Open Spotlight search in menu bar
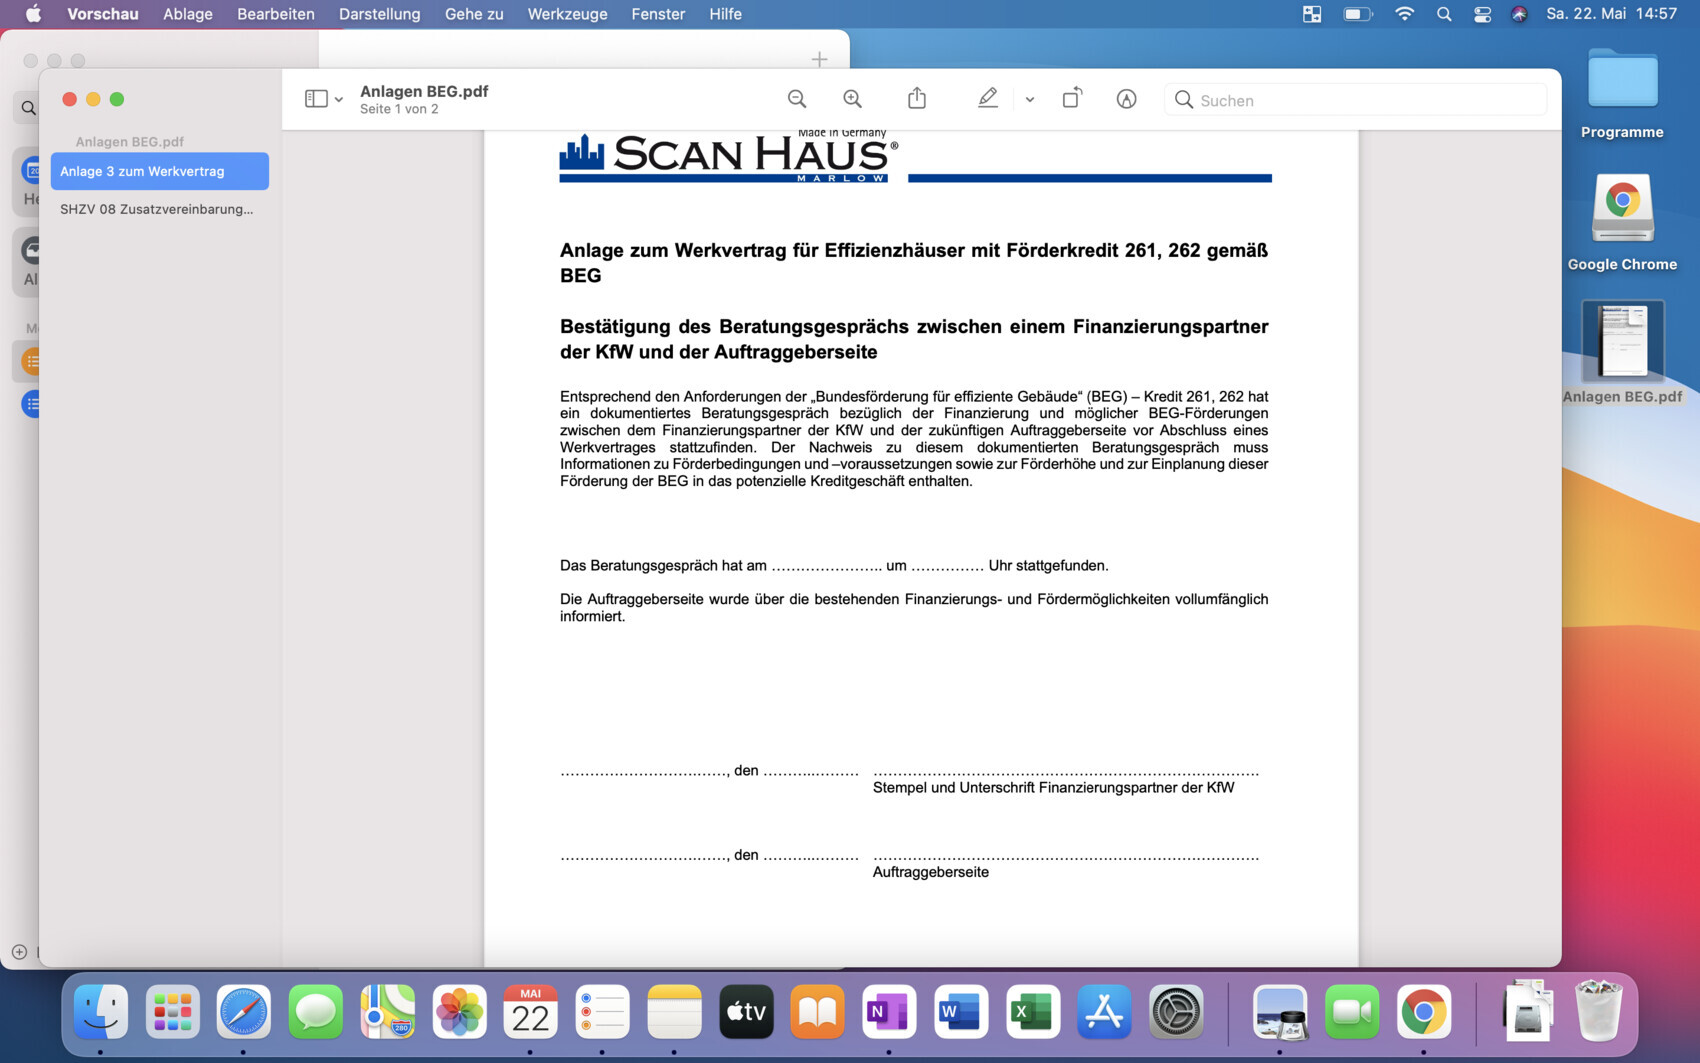The image size is (1700, 1063). point(1443,14)
